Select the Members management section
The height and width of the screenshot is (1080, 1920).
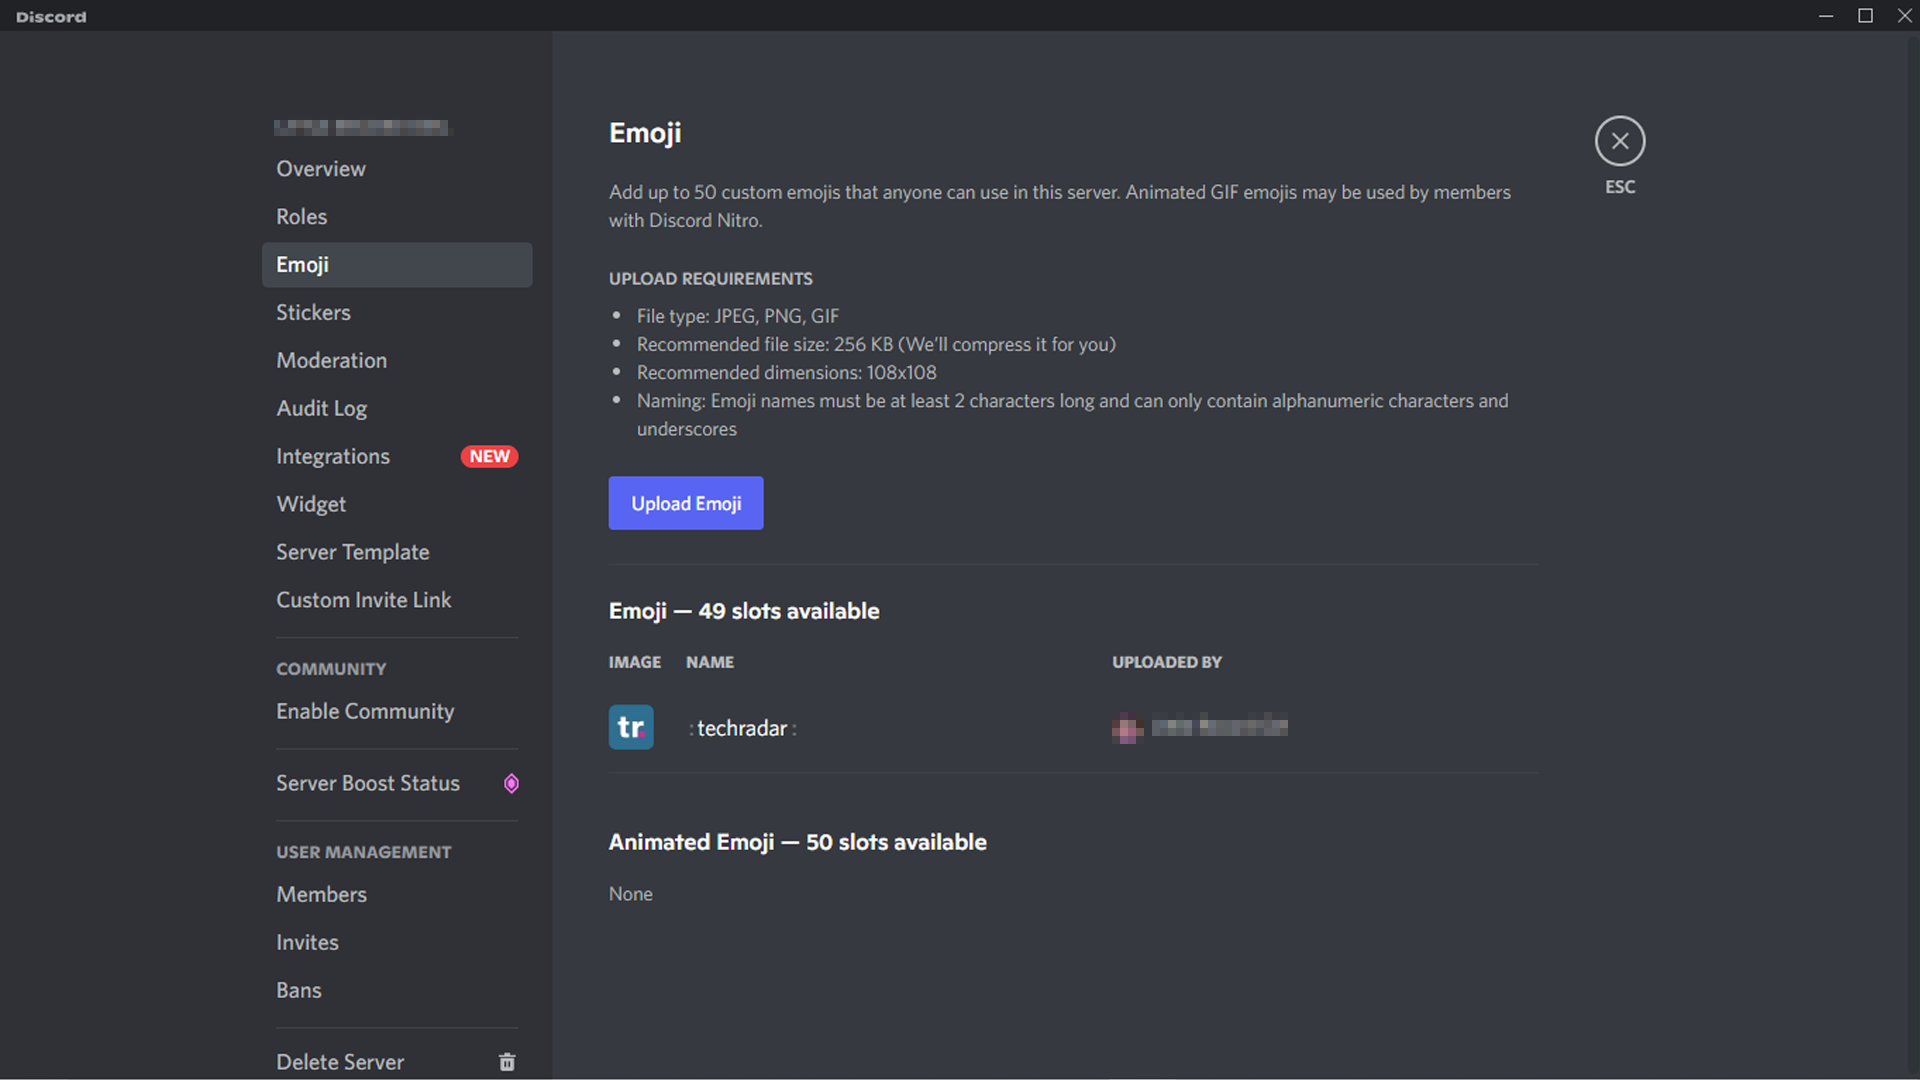click(322, 894)
